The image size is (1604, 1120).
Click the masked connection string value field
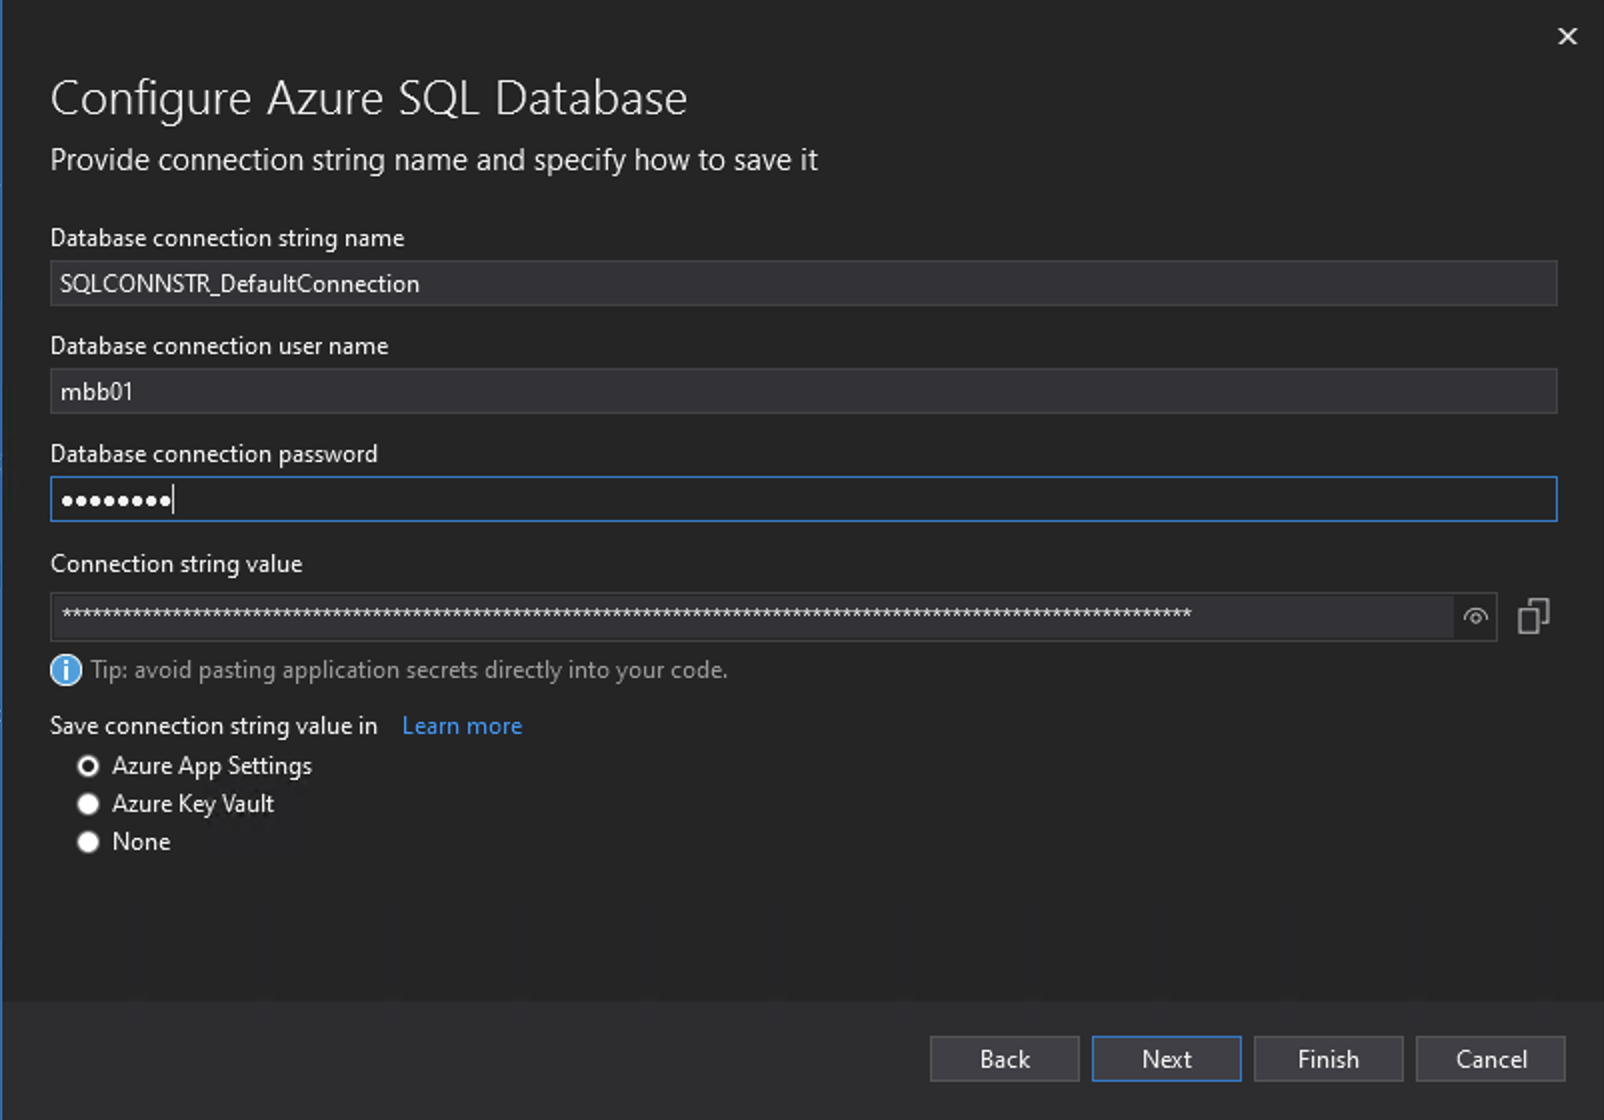click(700, 617)
